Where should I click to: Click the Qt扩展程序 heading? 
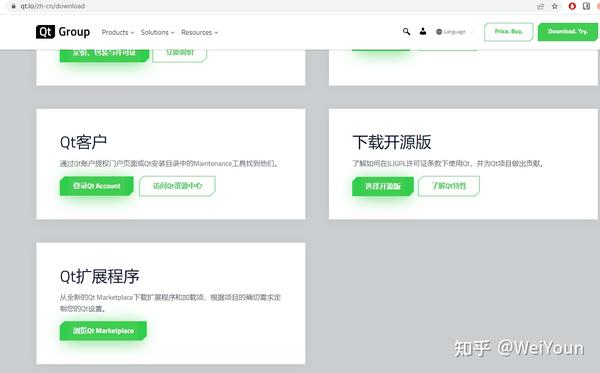coord(99,276)
